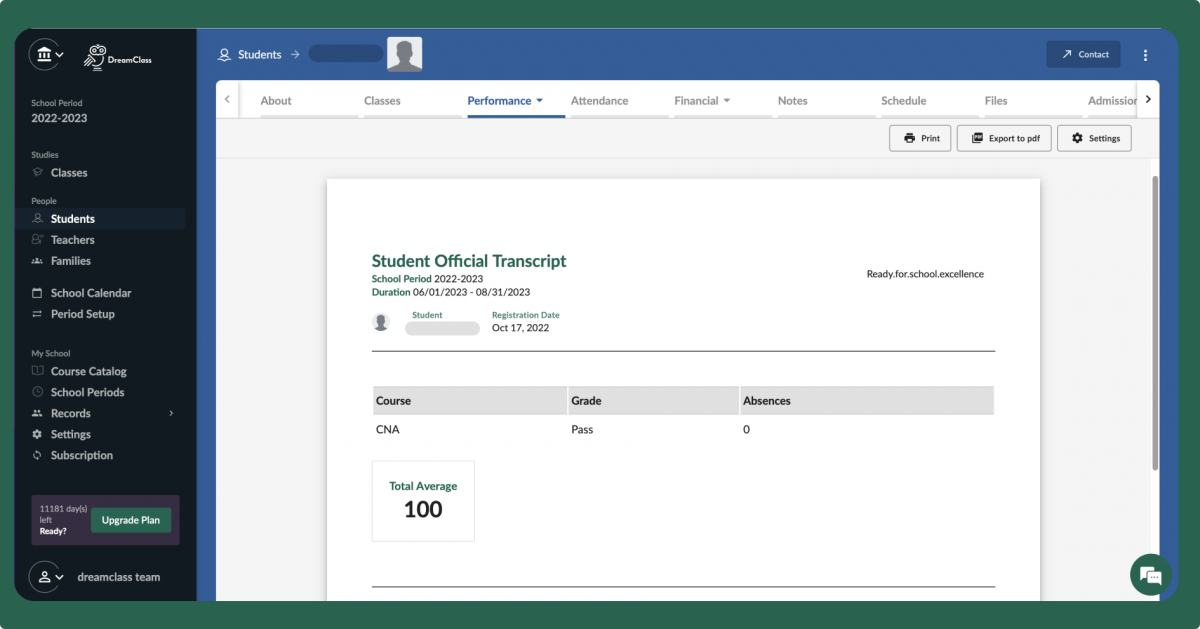This screenshot has height=629, width=1200.
Task: Open the Teachers section via its icon
Action: [x=37, y=239]
